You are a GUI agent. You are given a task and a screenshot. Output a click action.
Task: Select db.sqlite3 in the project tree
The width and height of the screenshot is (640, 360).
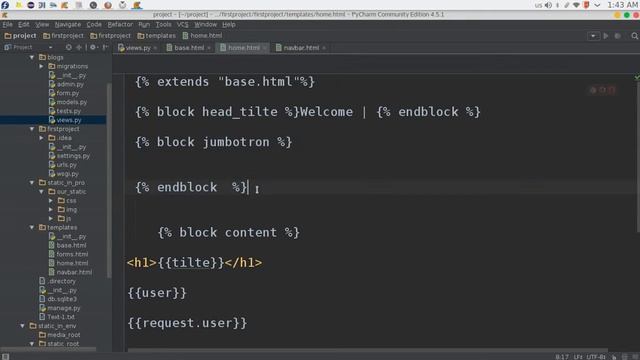62,299
